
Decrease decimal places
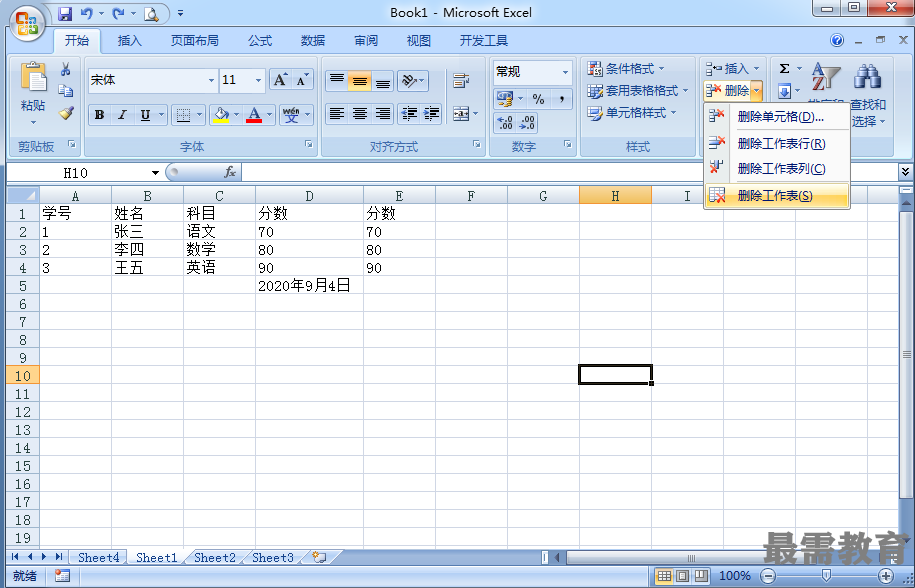[x=527, y=122]
